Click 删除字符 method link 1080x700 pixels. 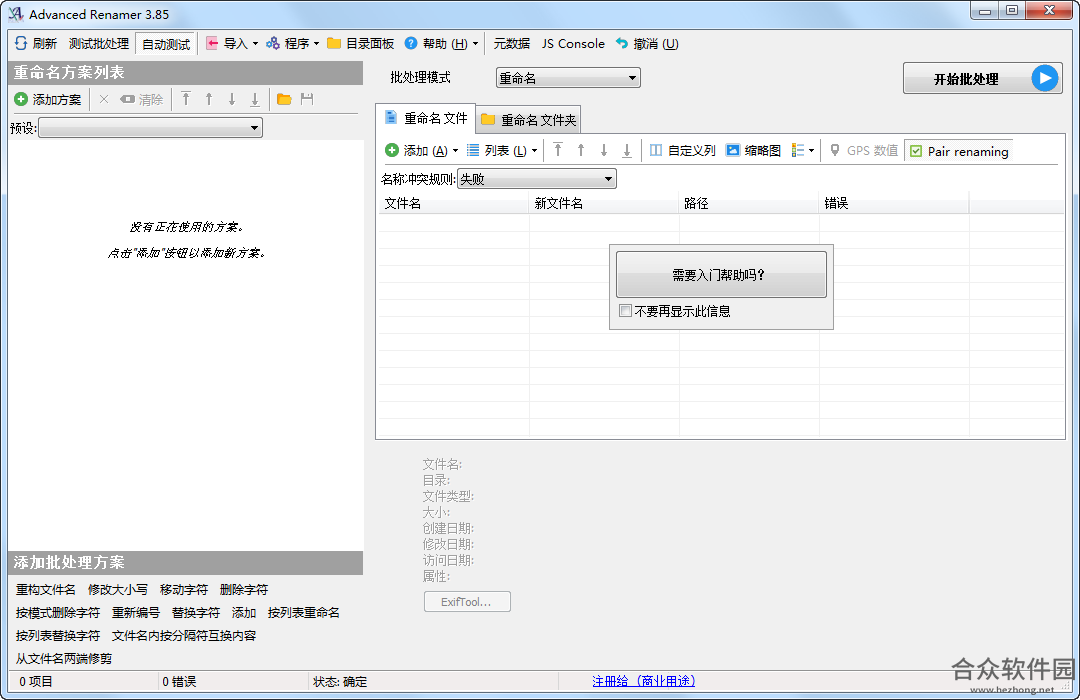pyautogui.click(x=244, y=590)
